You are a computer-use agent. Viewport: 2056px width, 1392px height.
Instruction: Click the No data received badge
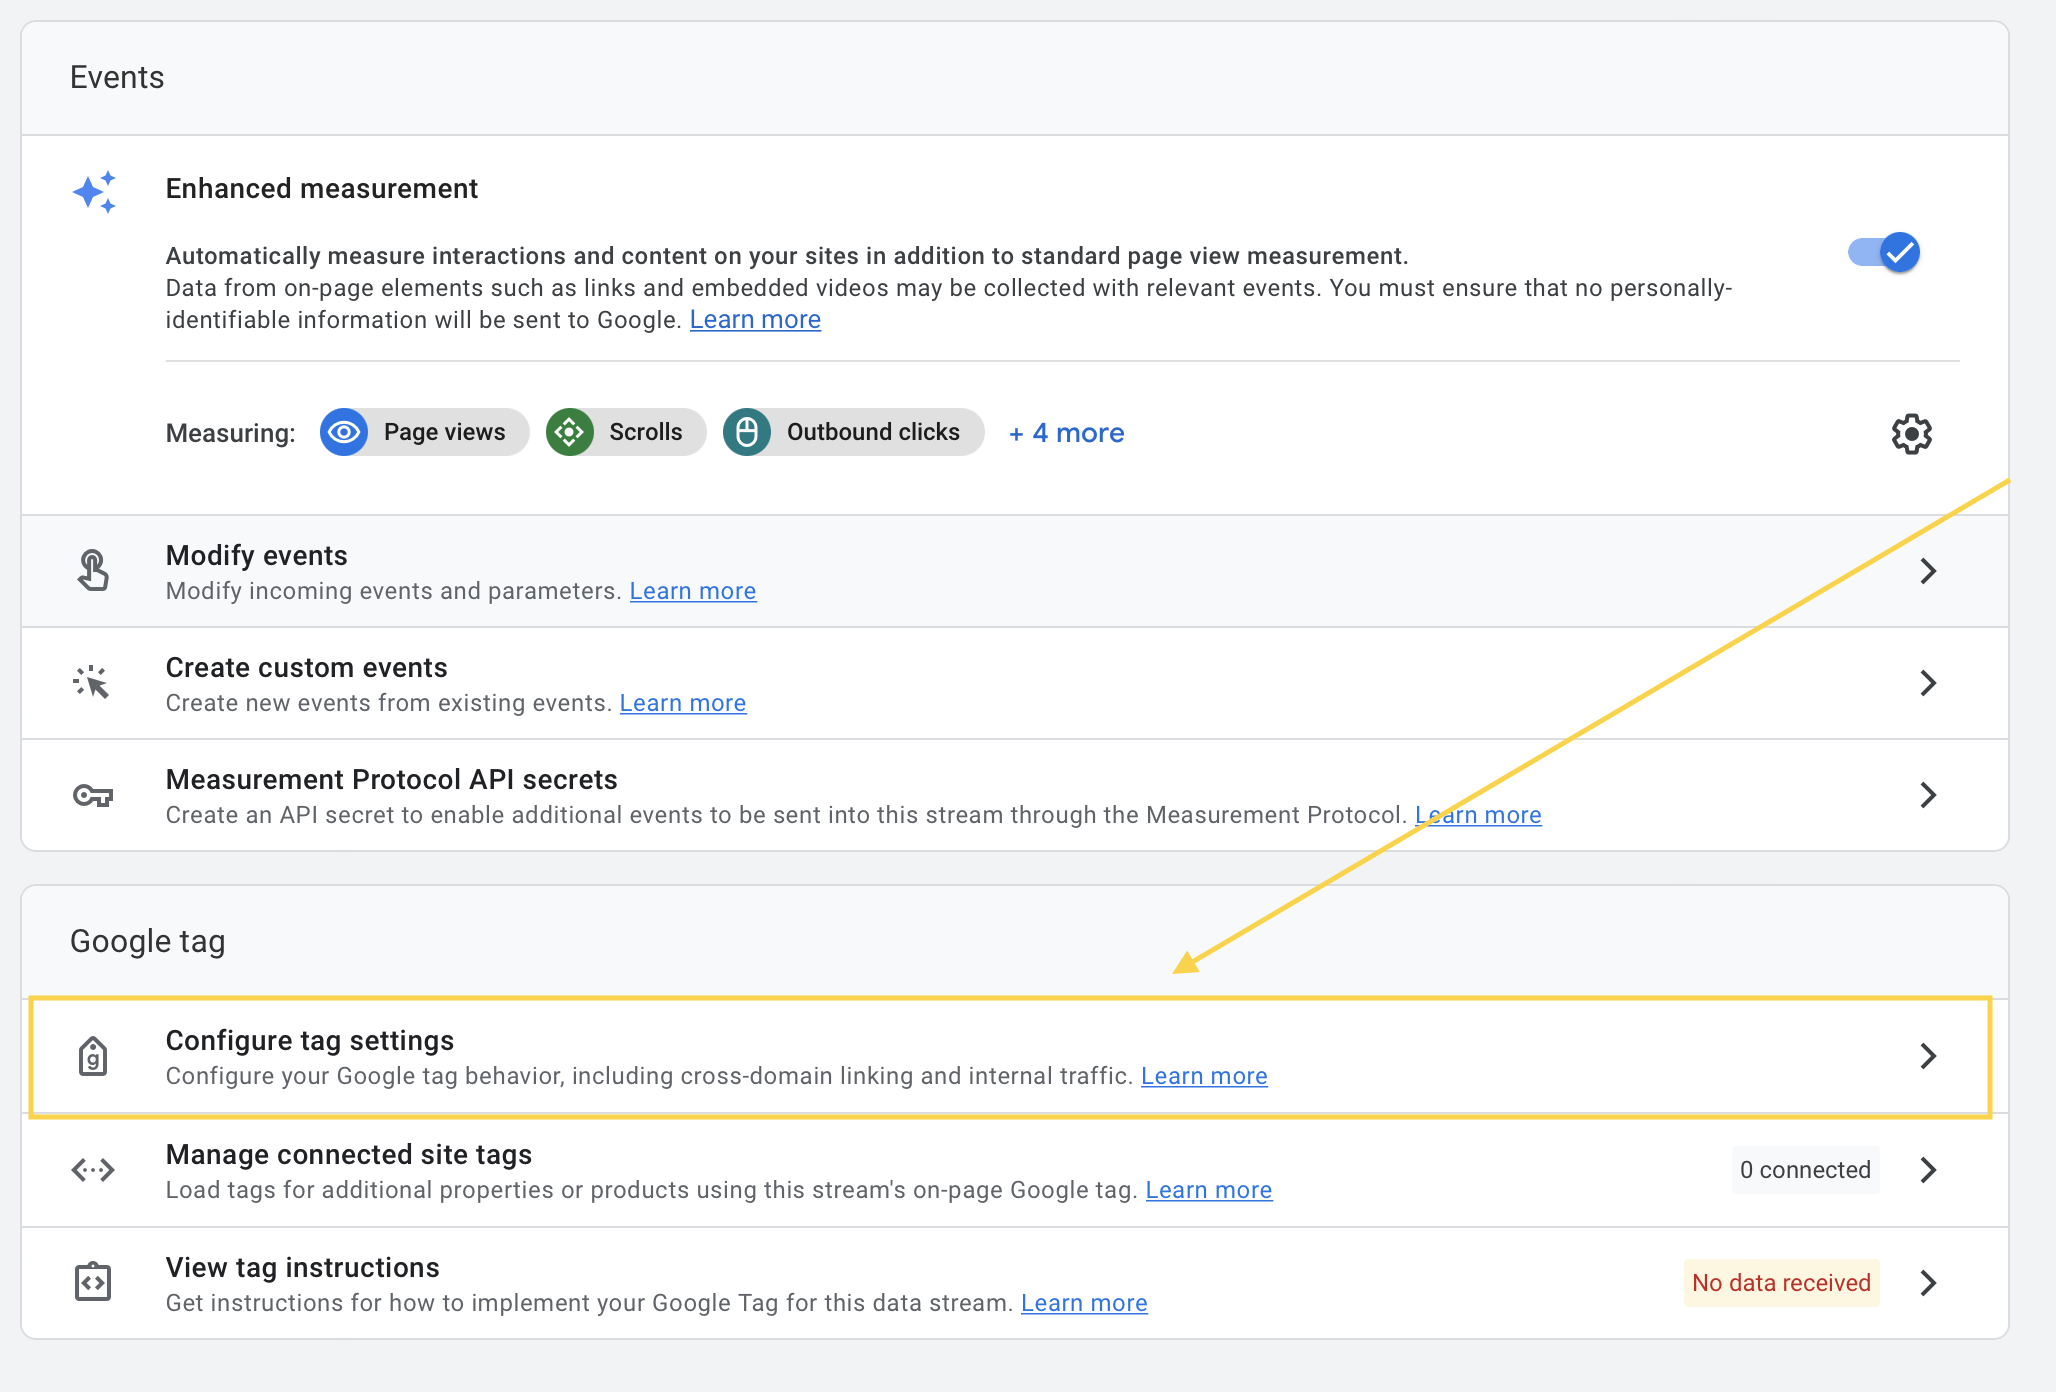coord(1781,1283)
